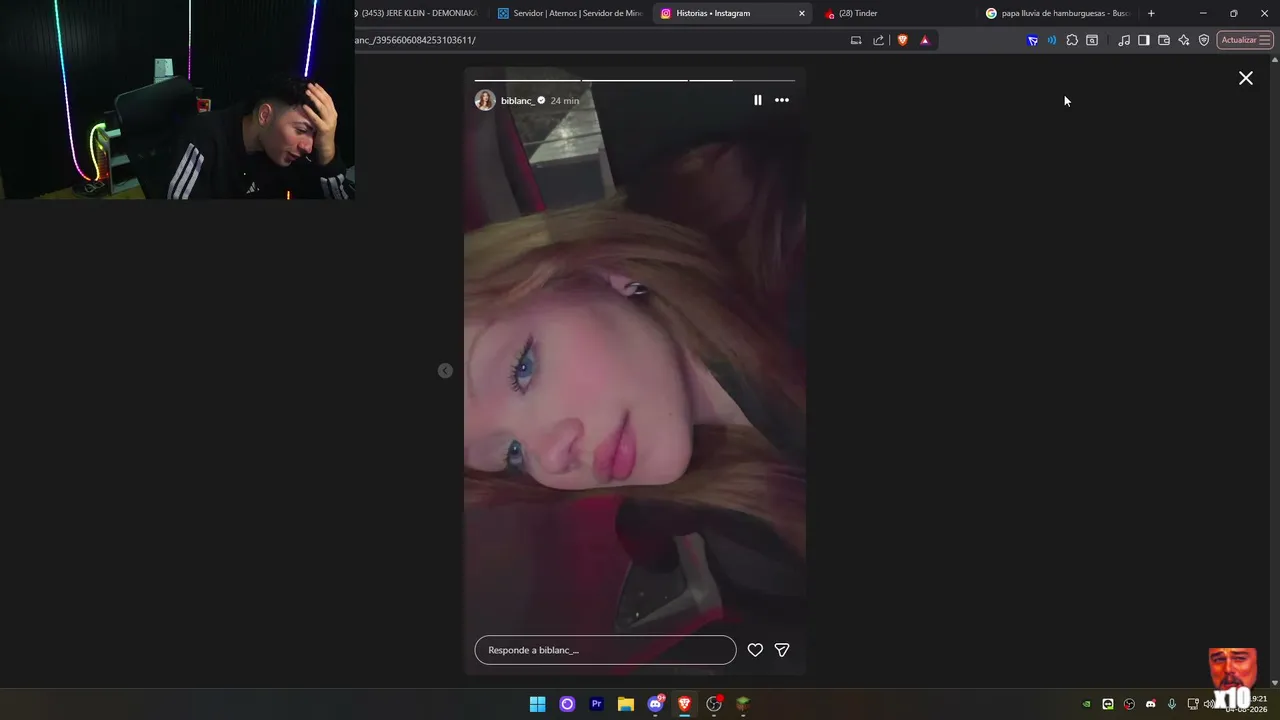Screen dimensions: 1280x720
Task: Open a new browser tab
Action: [x=1151, y=13]
